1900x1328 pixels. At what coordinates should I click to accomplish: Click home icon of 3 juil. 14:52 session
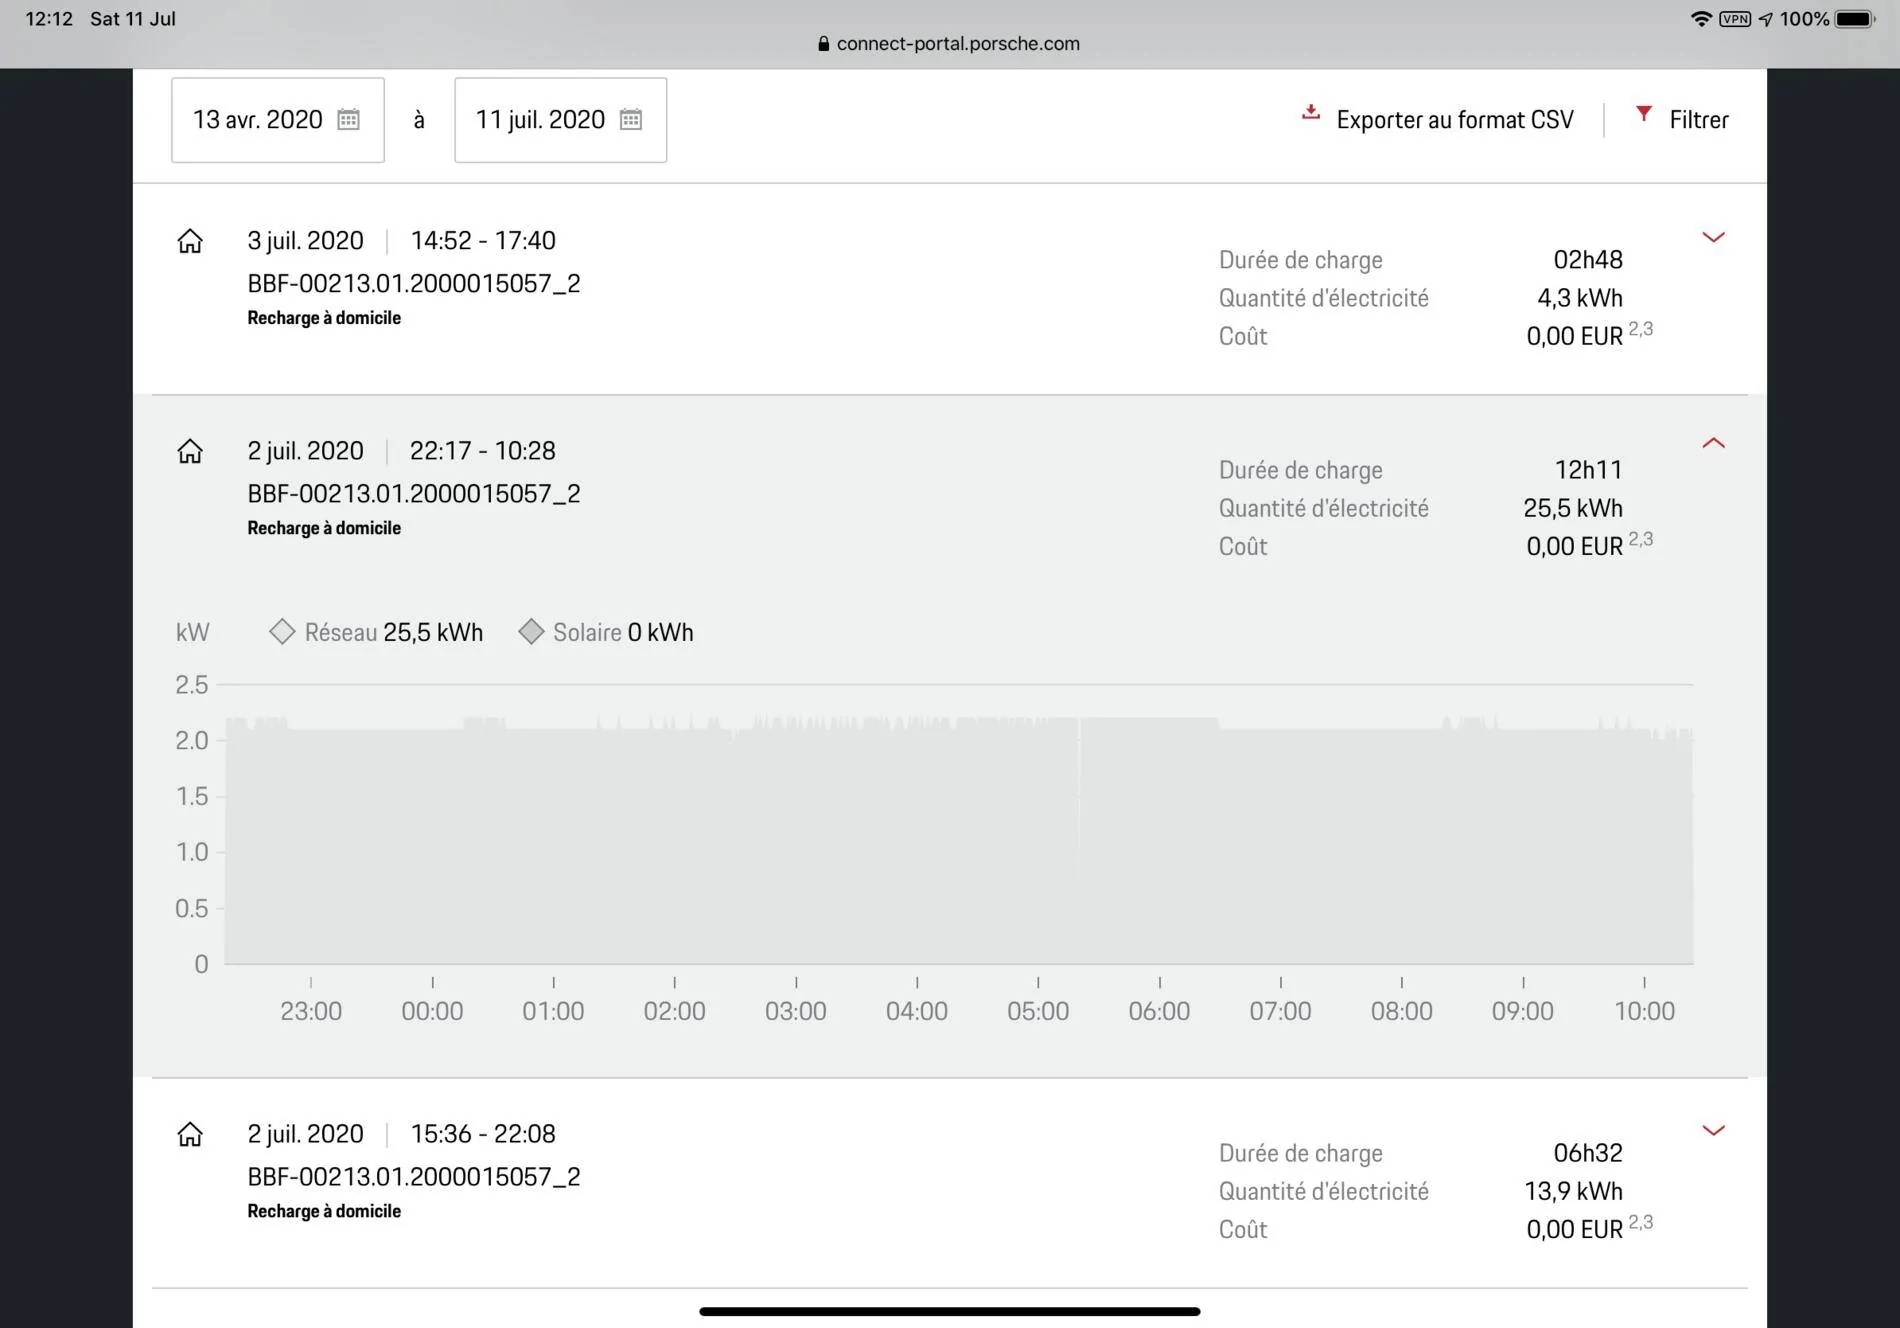(x=190, y=241)
